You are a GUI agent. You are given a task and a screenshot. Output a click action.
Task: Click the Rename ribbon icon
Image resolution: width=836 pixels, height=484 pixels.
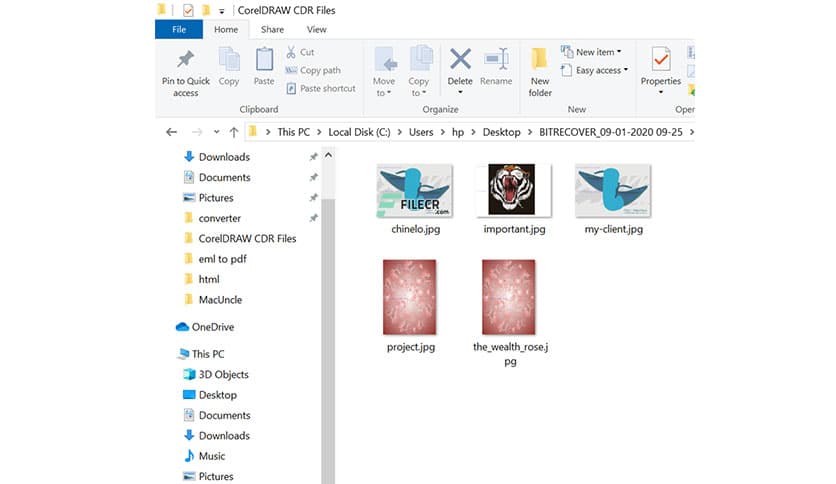pos(496,59)
